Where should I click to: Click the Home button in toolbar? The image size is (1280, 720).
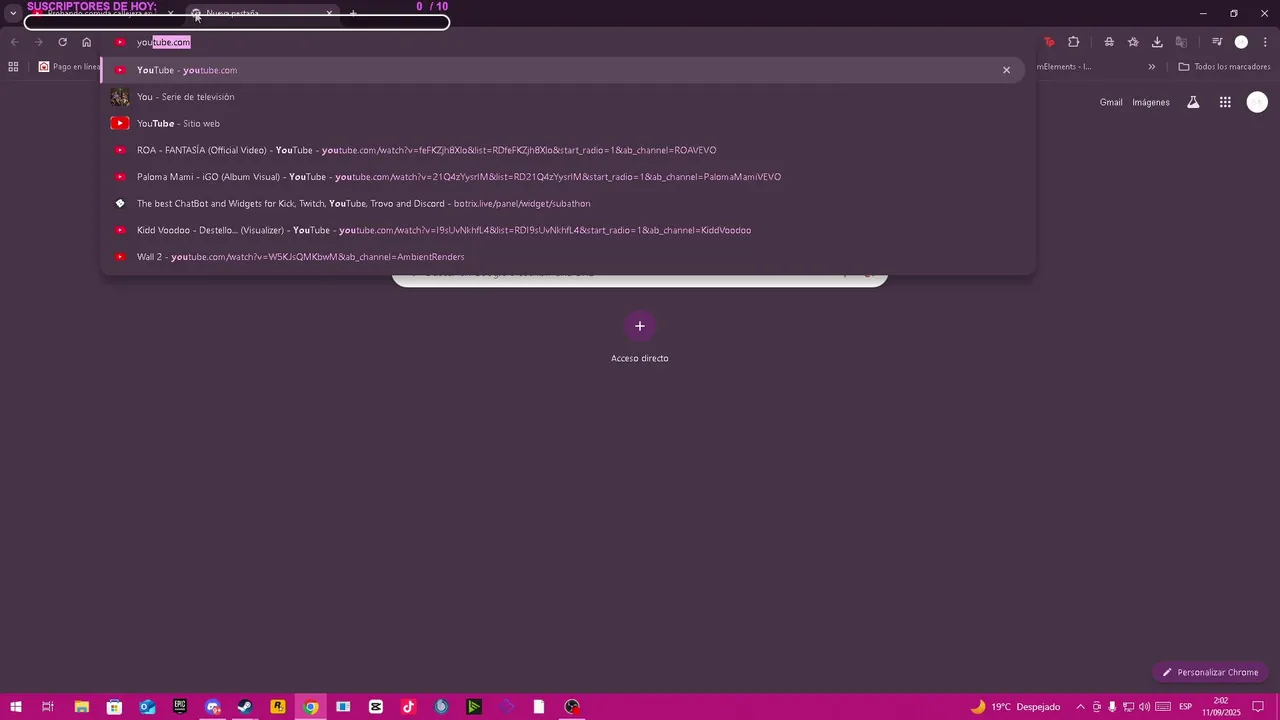[x=87, y=42]
